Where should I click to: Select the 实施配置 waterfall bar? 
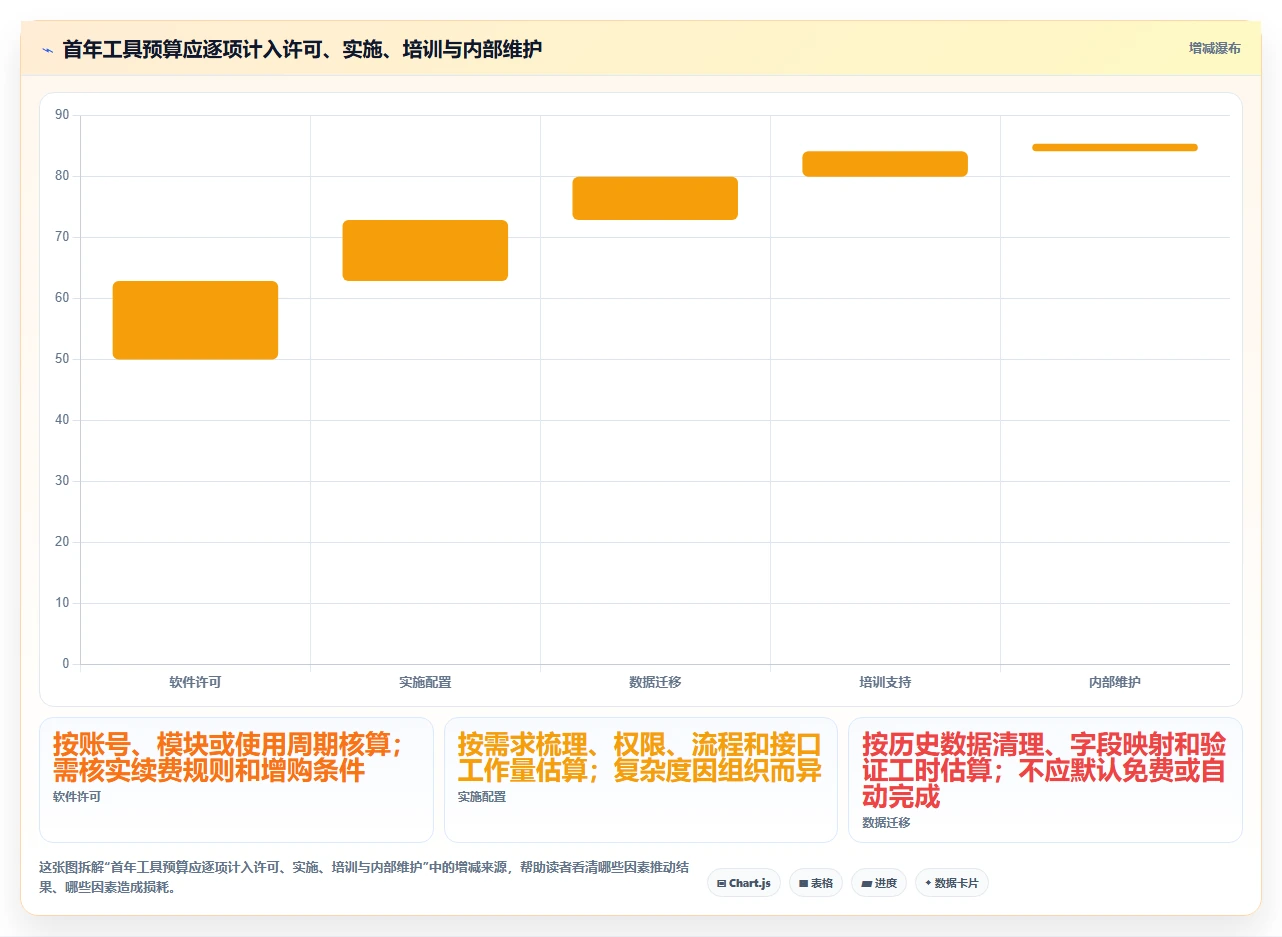(x=425, y=250)
